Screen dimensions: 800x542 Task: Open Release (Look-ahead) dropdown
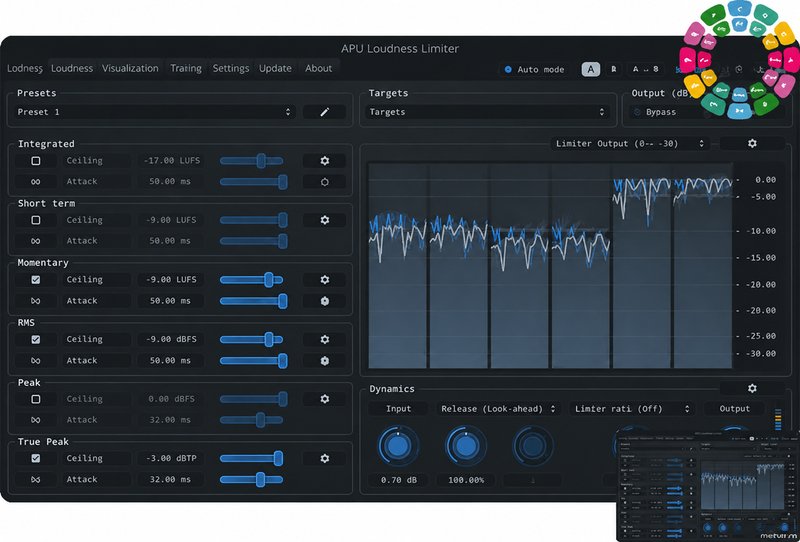(498, 409)
